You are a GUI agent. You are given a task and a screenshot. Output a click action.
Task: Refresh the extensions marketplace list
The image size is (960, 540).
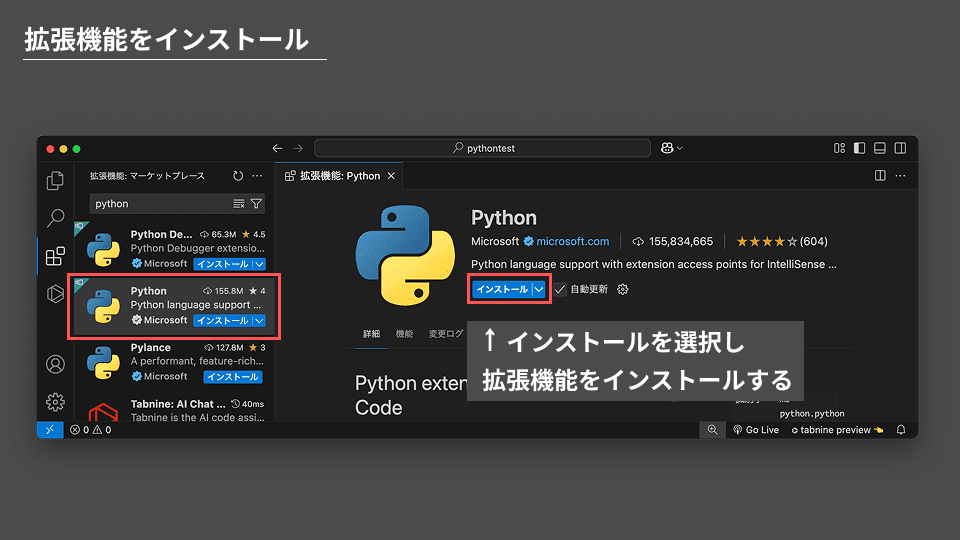tap(238, 176)
